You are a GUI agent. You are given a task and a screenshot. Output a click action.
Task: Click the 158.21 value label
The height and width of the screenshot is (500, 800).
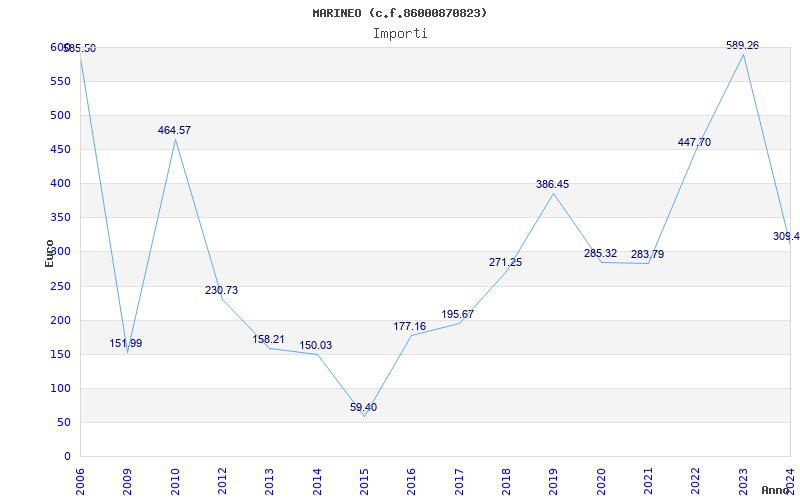point(268,339)
